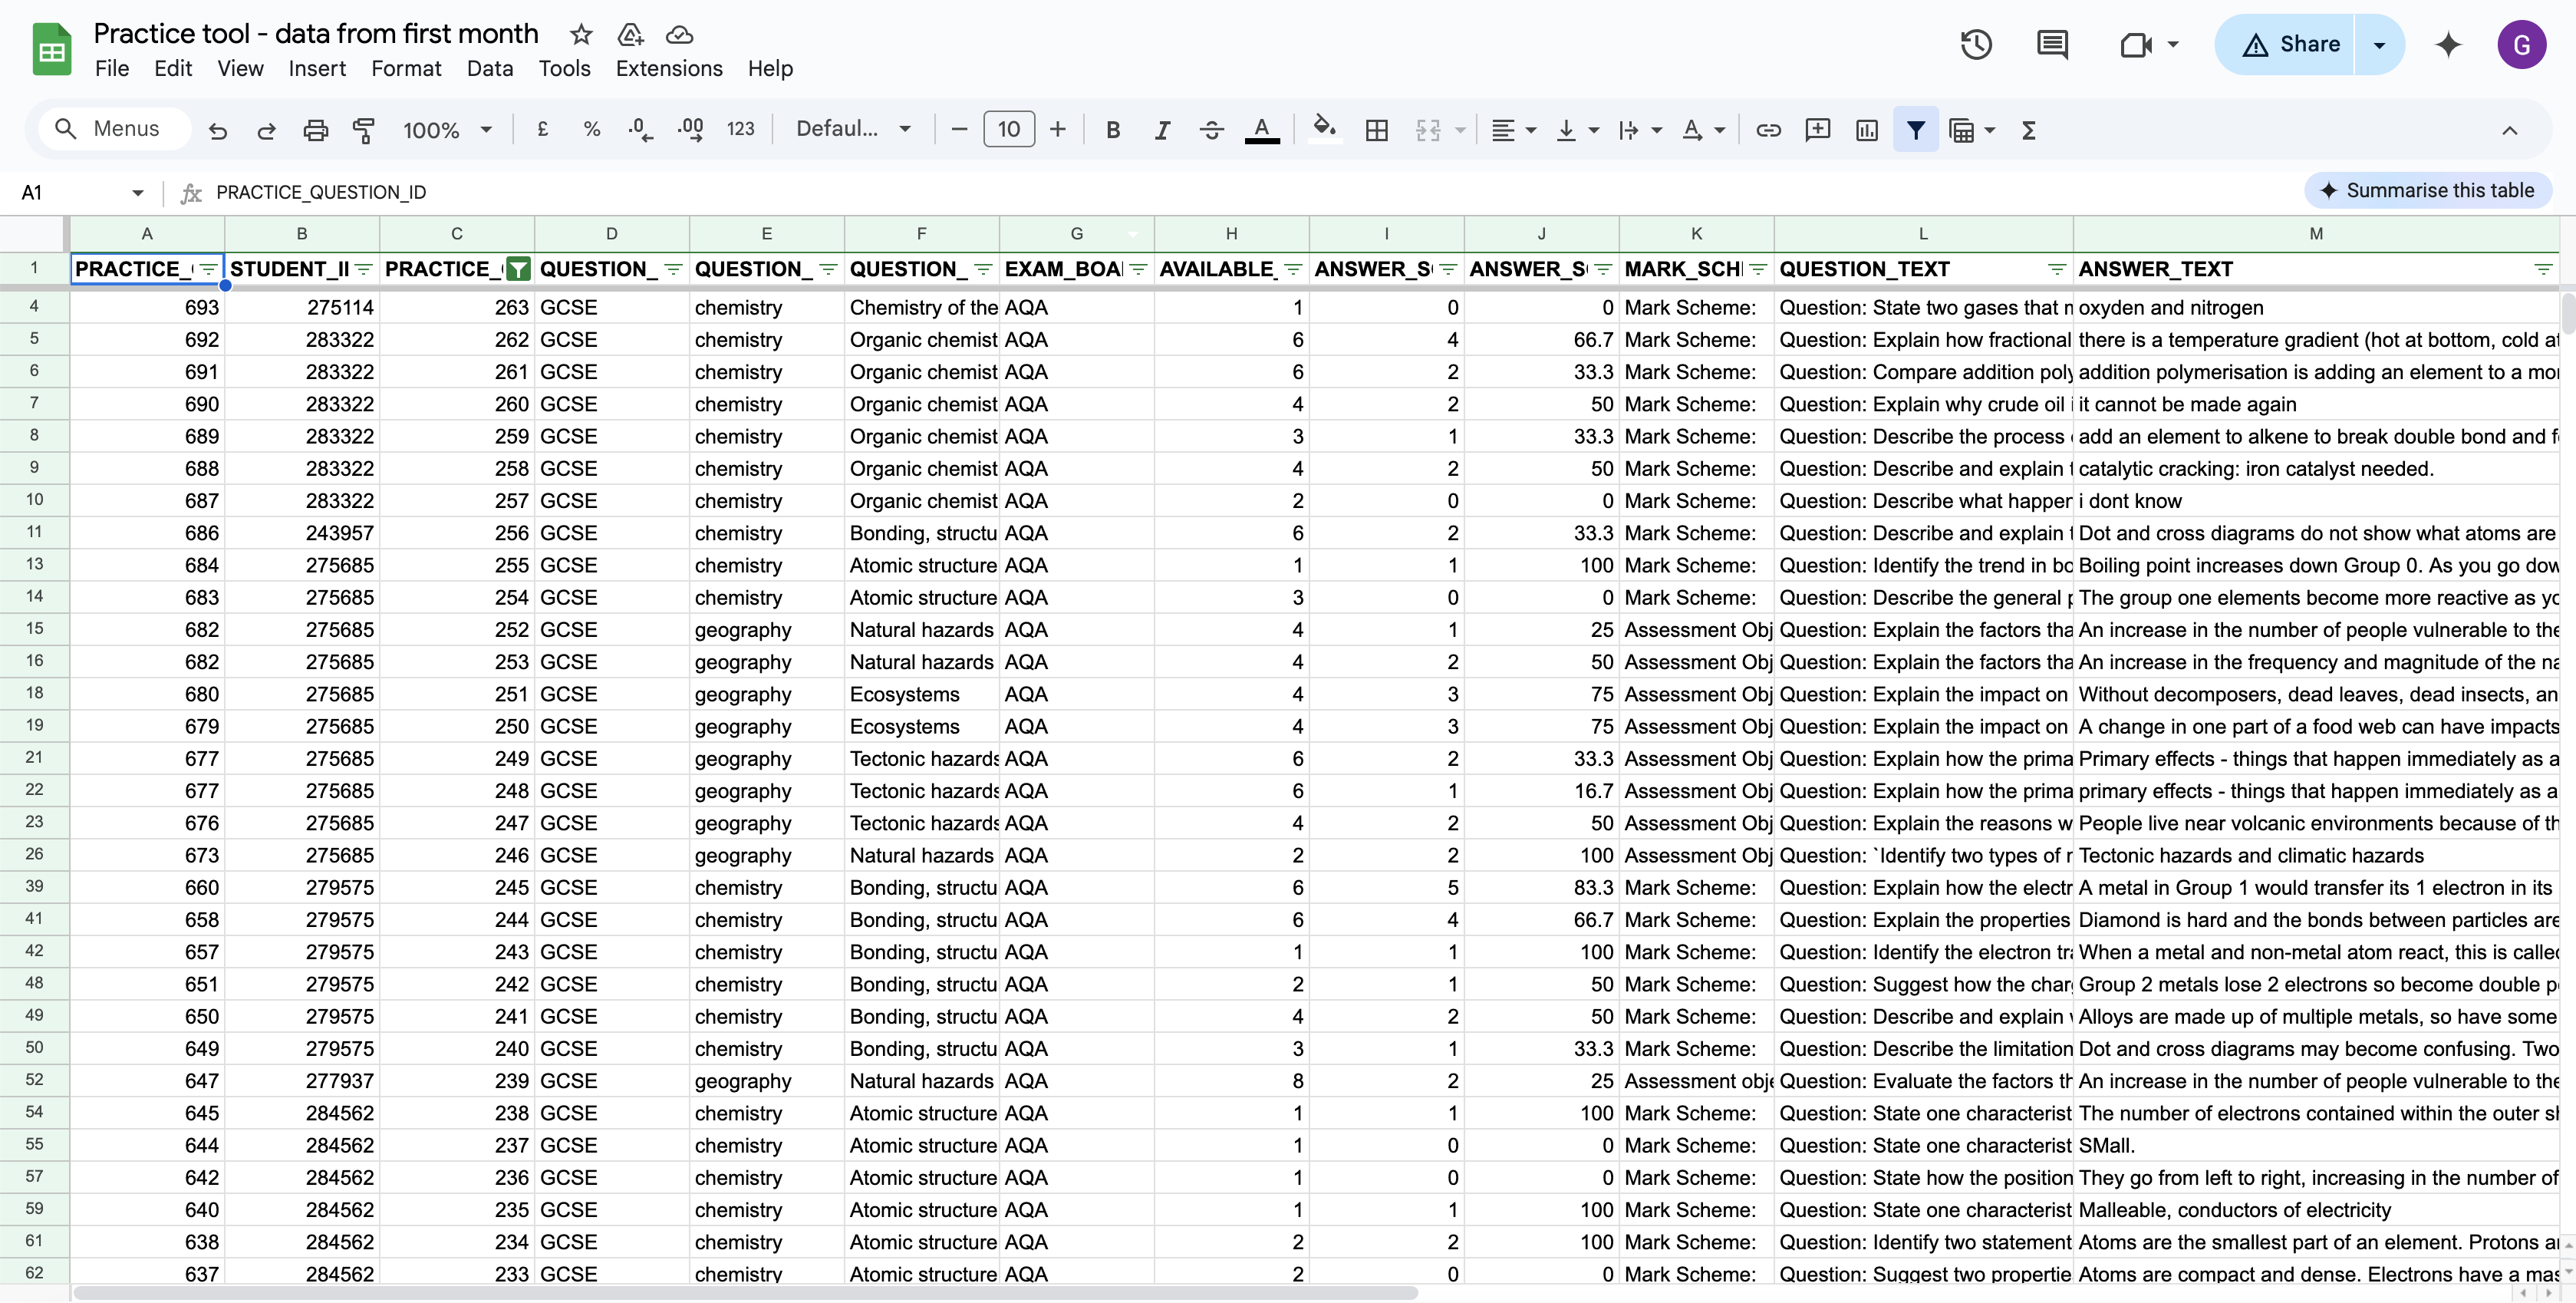Toggle the filter button in toolbar

[1915, 130]
